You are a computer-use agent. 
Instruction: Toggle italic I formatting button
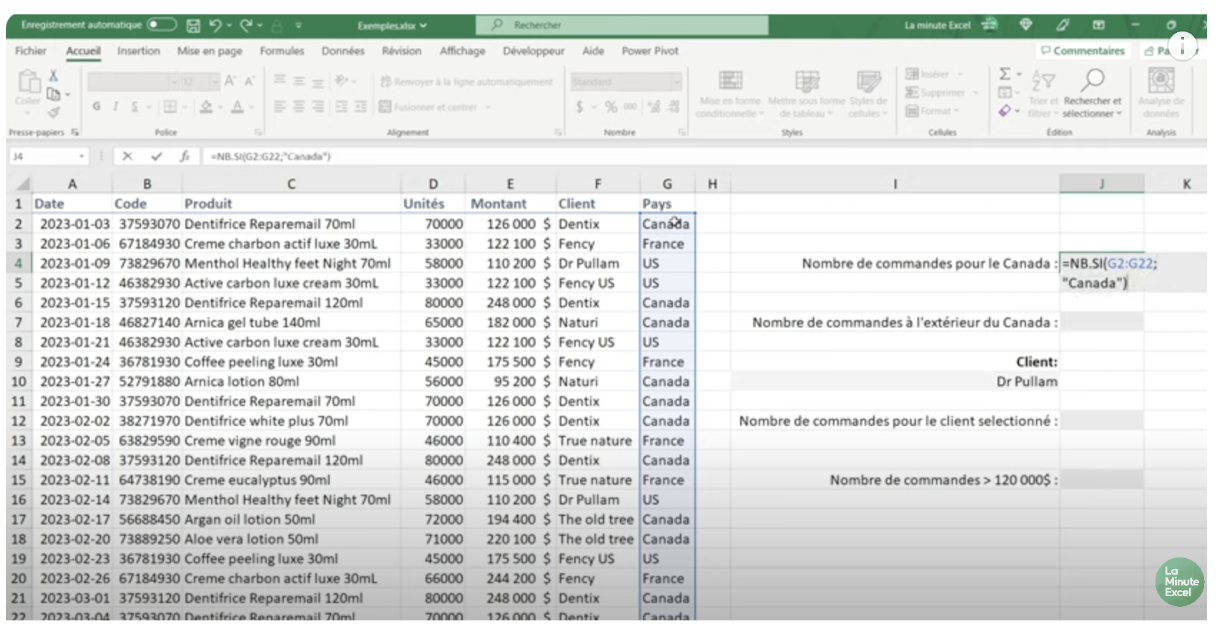[118, 106]
